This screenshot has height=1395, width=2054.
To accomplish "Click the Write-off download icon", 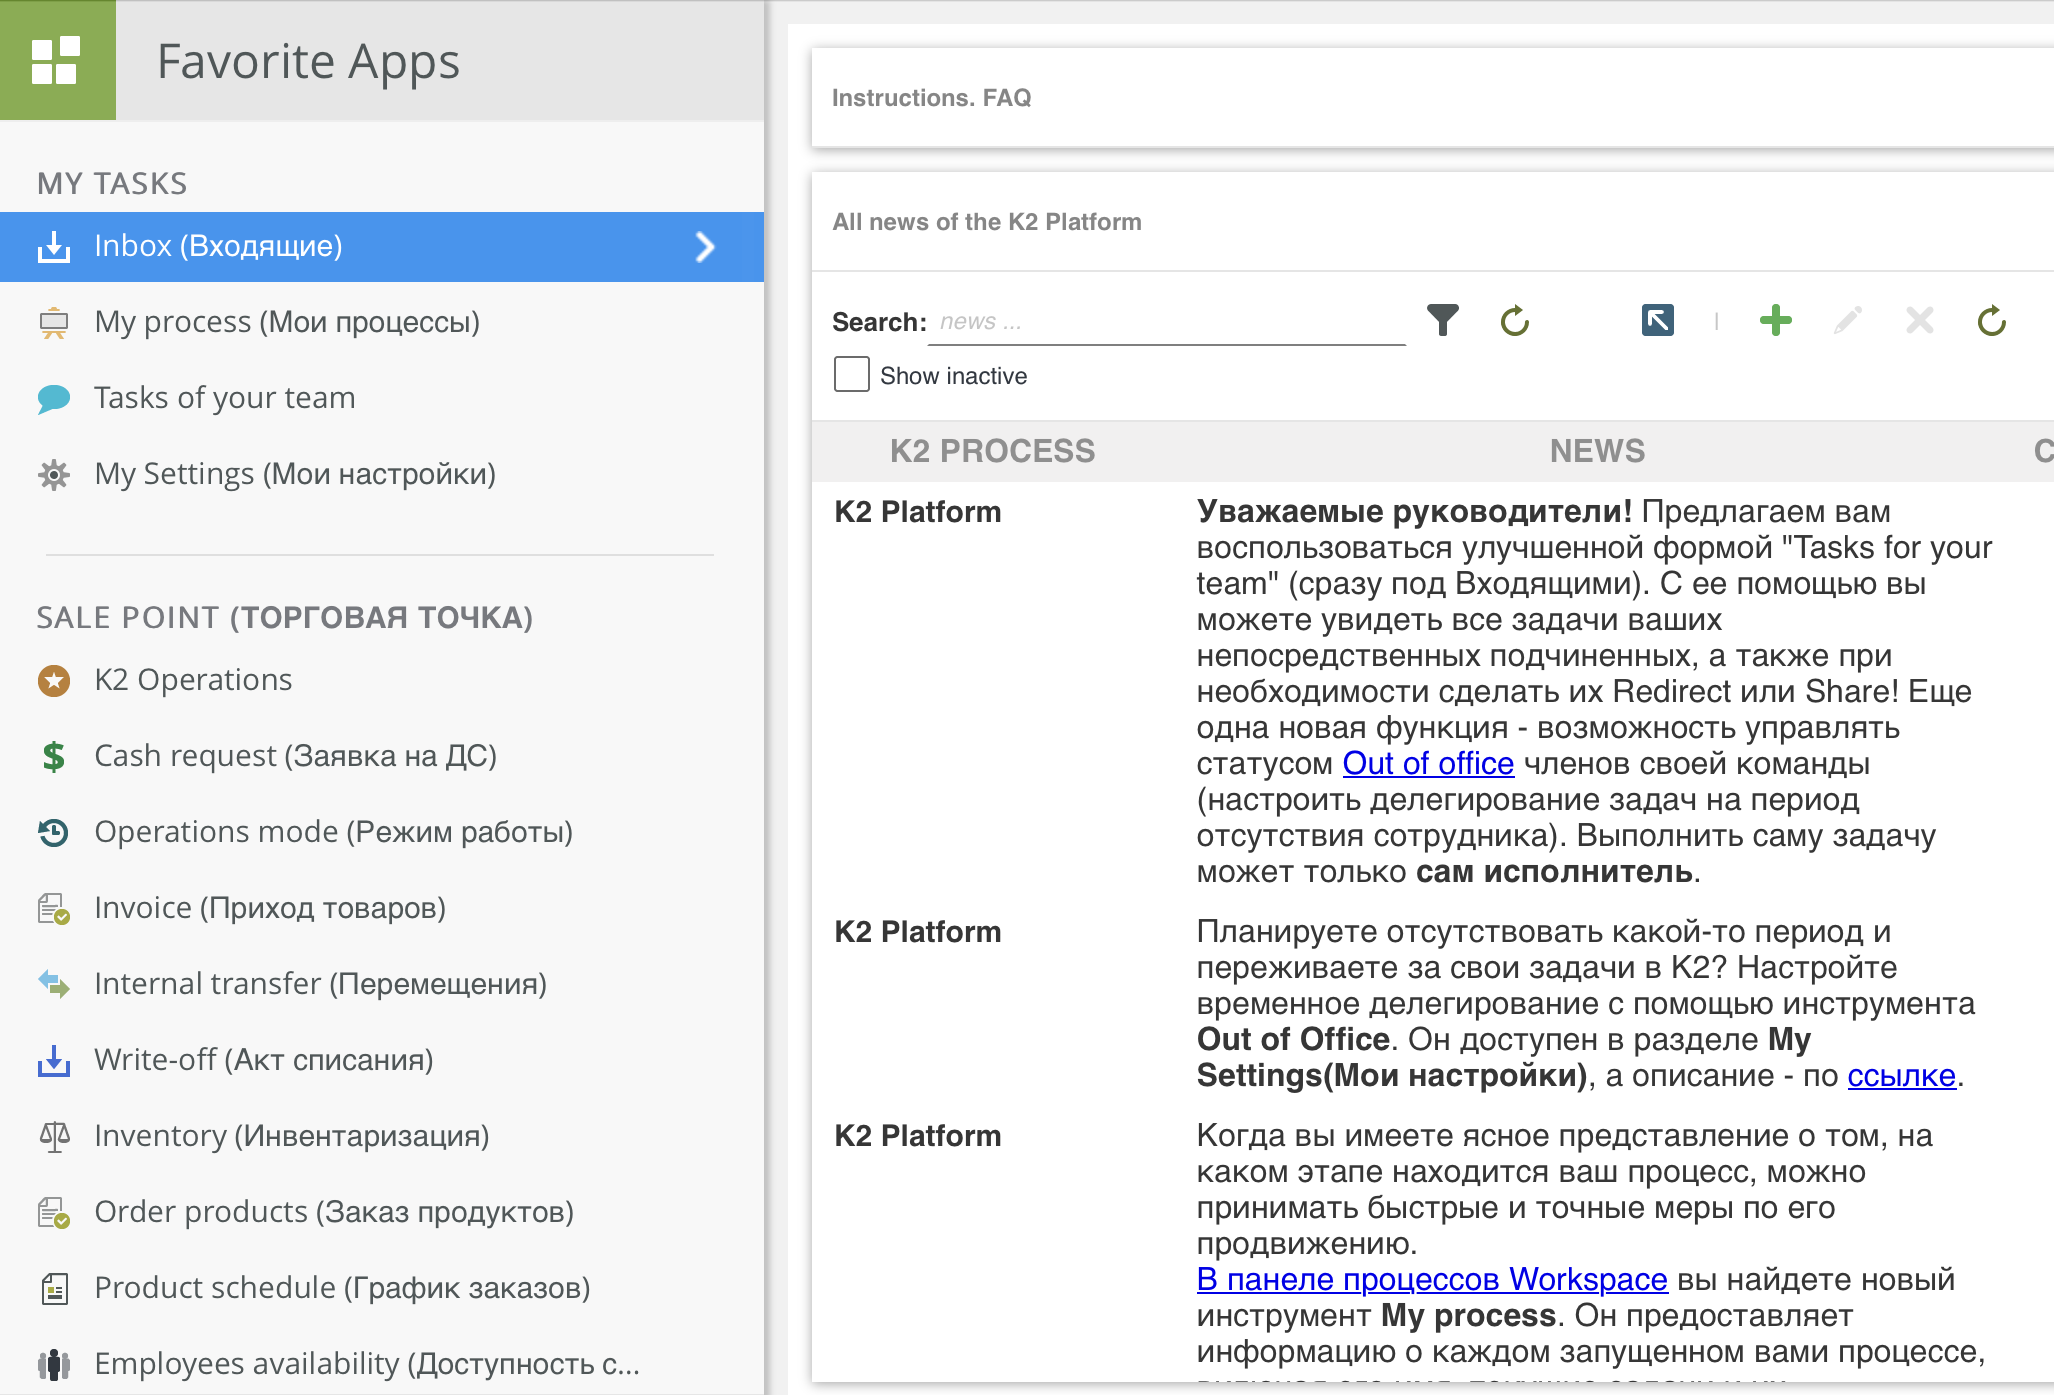I will point(54,1061).
